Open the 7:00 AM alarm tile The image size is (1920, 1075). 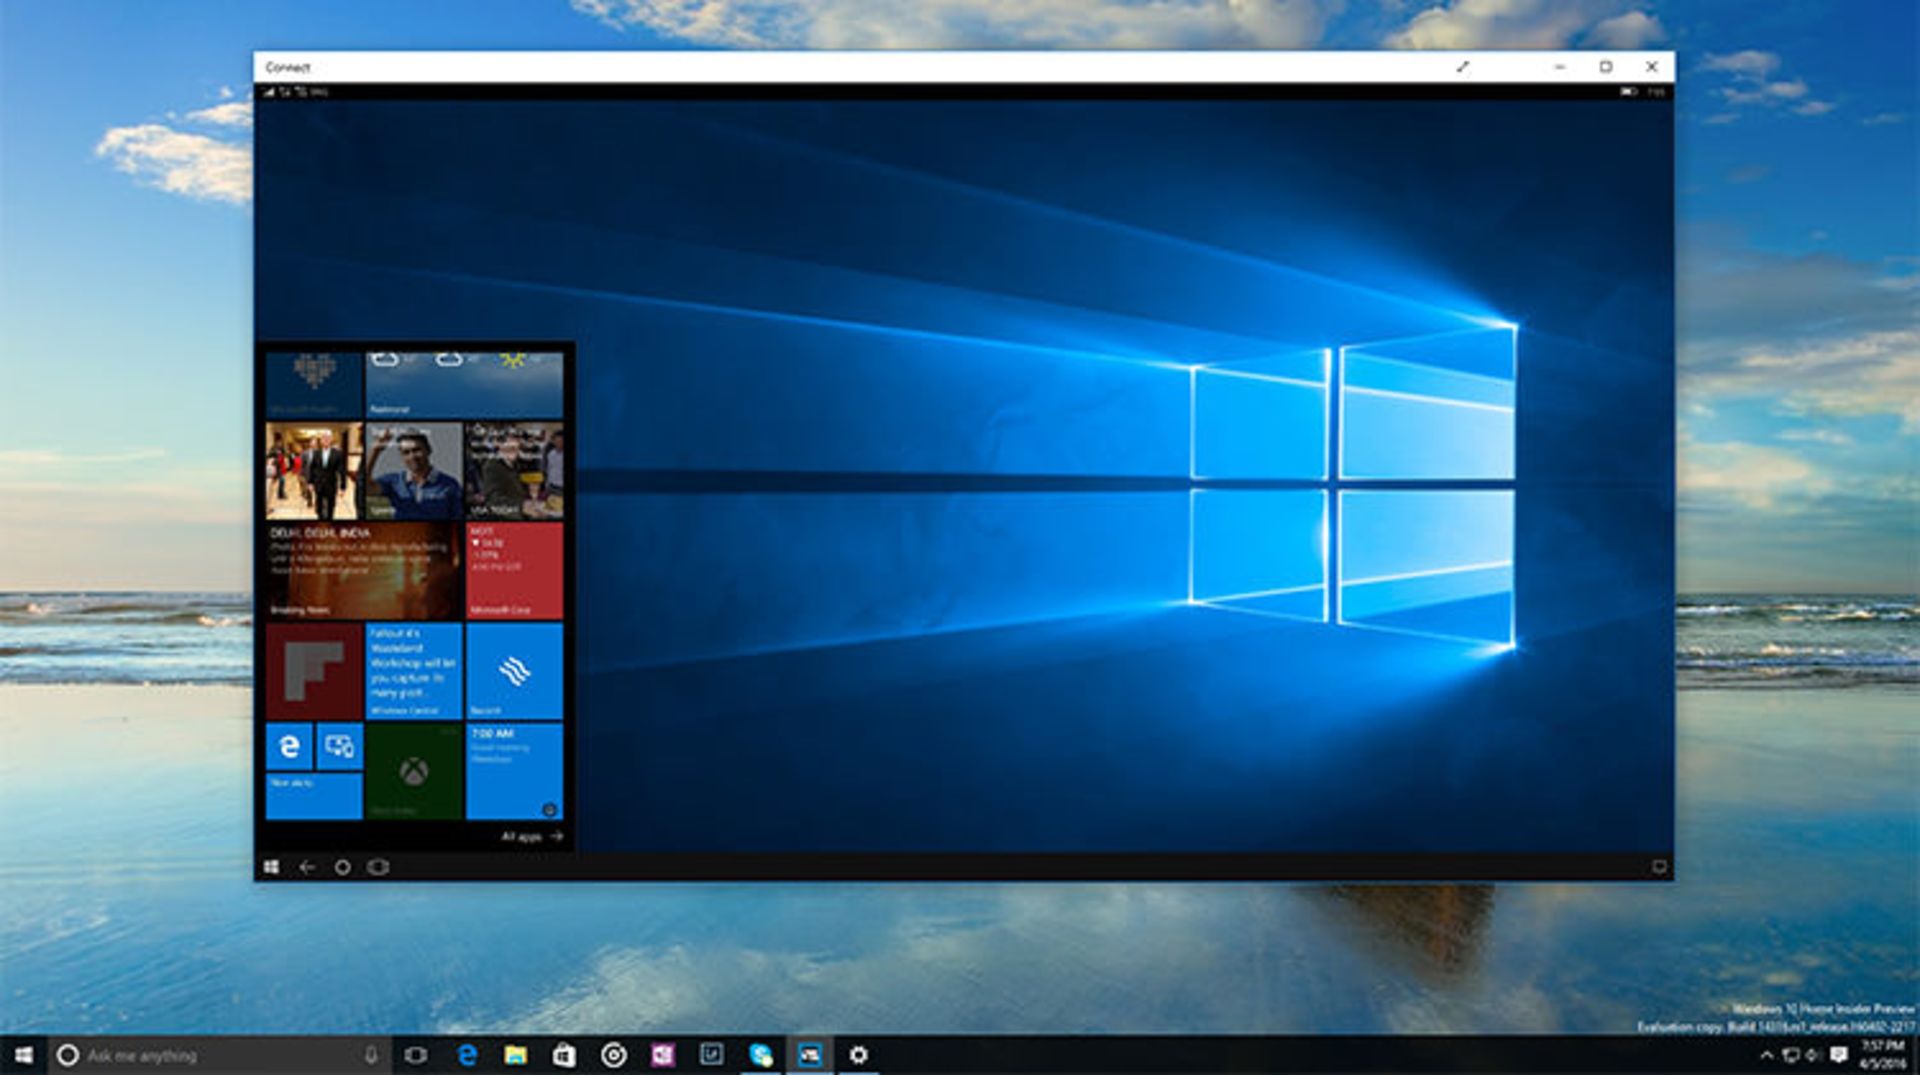point(514,772)
